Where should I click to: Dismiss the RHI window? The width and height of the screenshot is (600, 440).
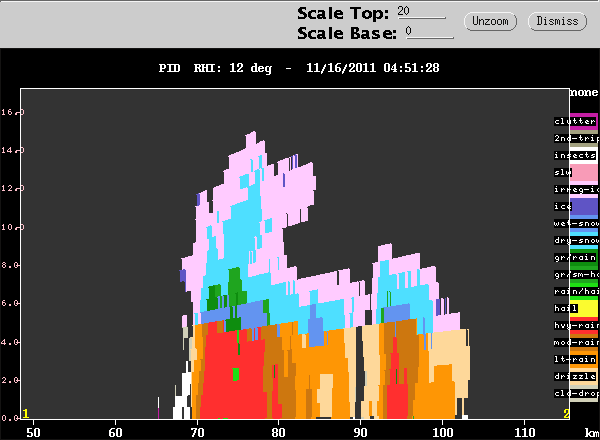click(x=557, y=21)
